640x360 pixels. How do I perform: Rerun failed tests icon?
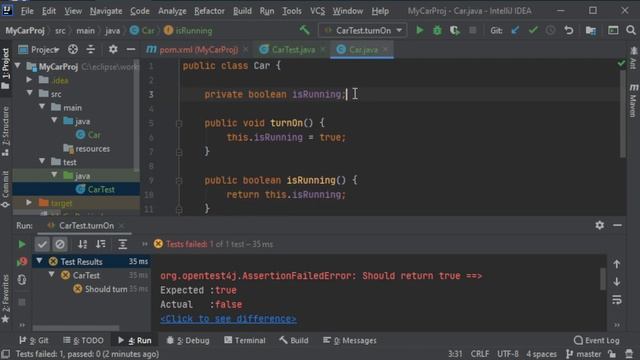(x=22, y=262)
